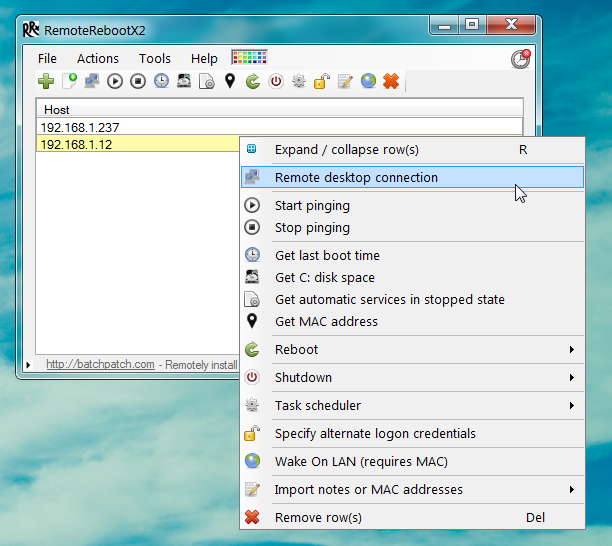
Task: Open the colorful grid icon in menu bar
Action: tap(246, 58)
